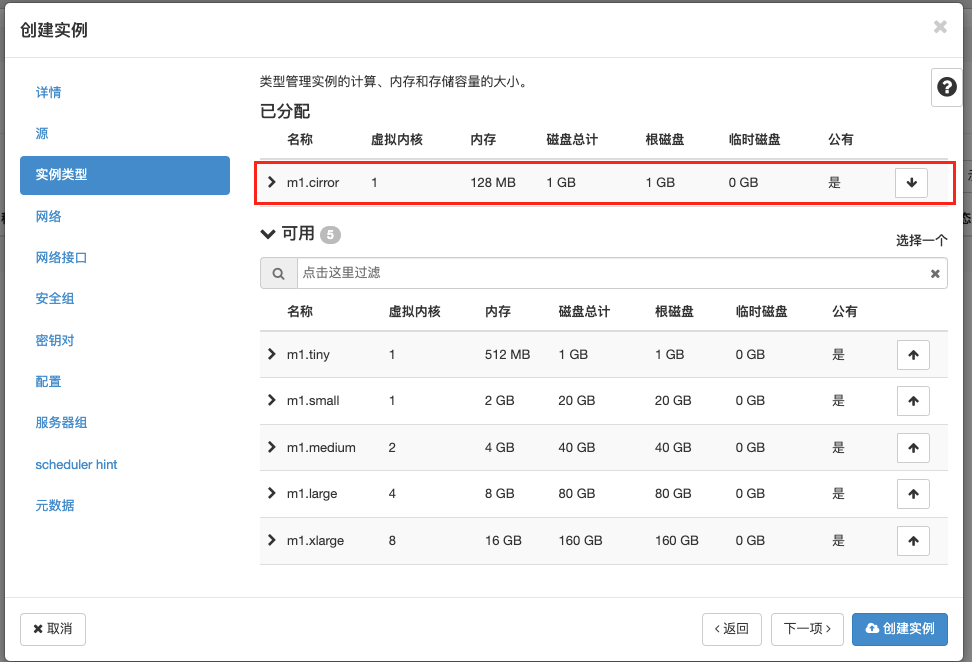Click the 内存 header in available table

[498, 311]
